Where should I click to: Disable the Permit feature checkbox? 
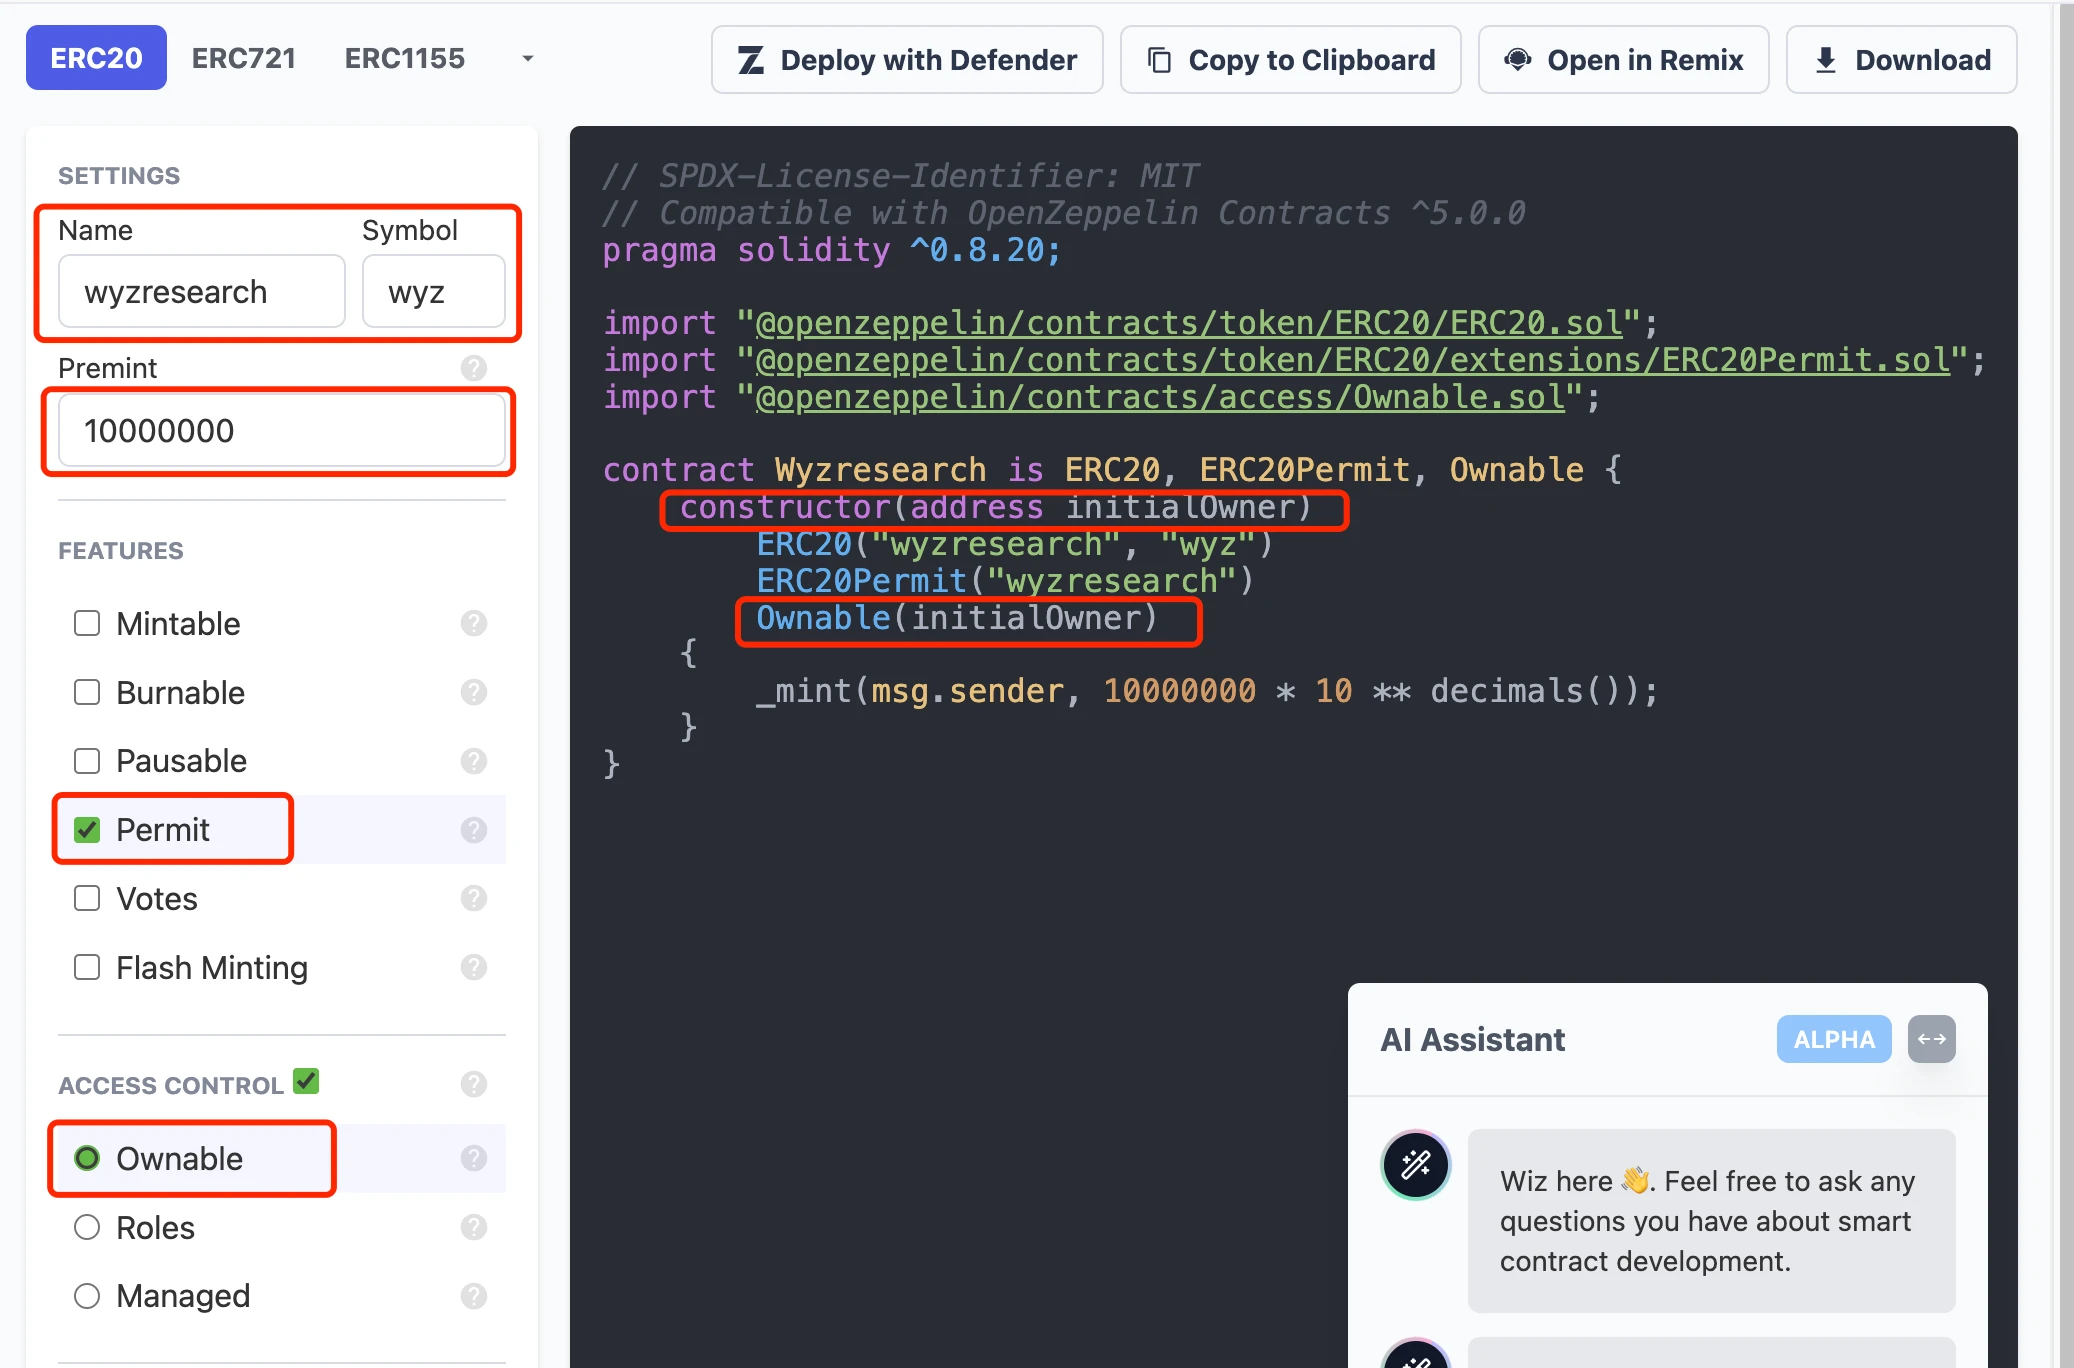87,828
